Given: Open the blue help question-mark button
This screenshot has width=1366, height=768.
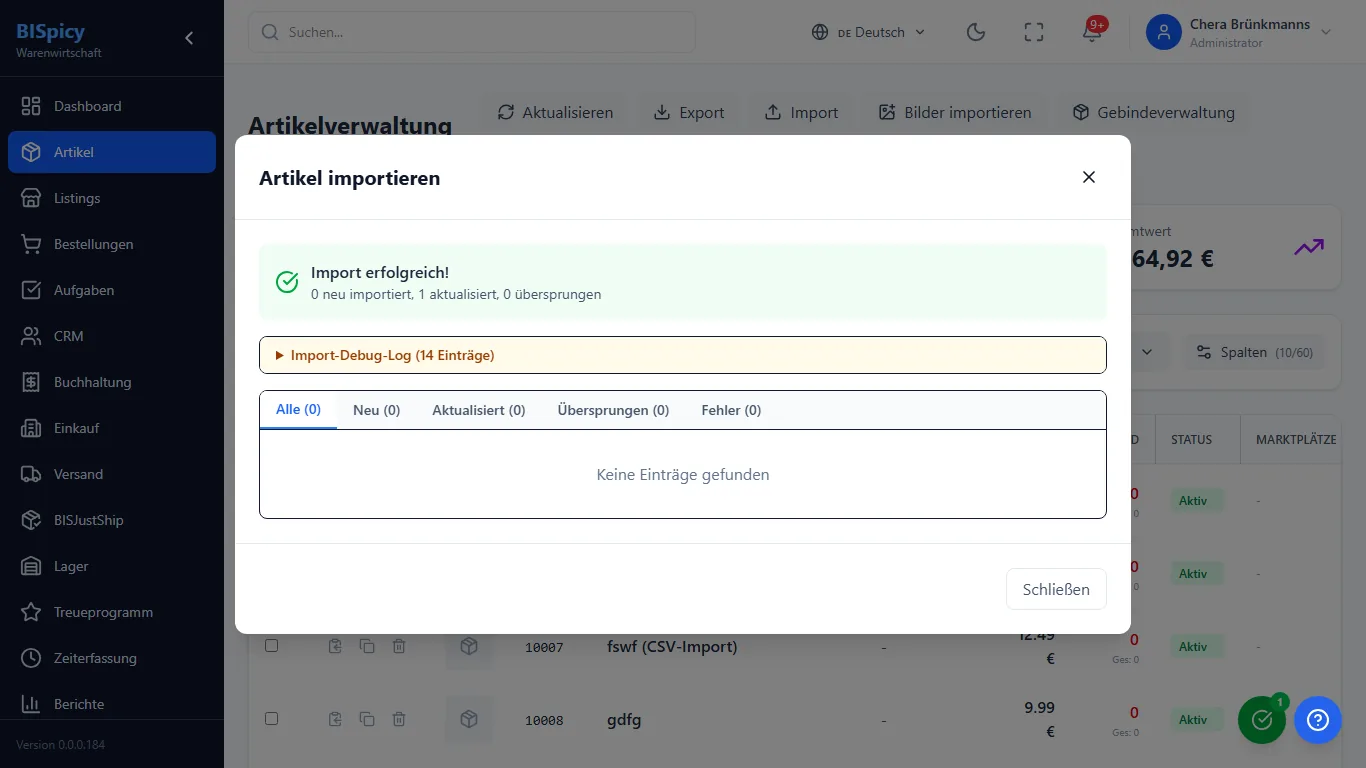Looking at the screenshot, I should (x=1318, y=720).
